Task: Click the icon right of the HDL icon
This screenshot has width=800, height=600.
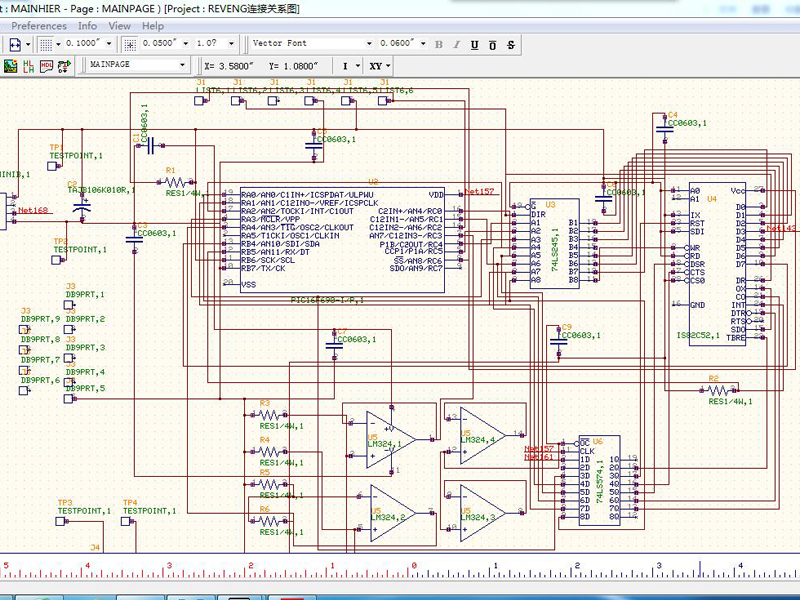Action: pyautogui.click(x=64, y=66)
